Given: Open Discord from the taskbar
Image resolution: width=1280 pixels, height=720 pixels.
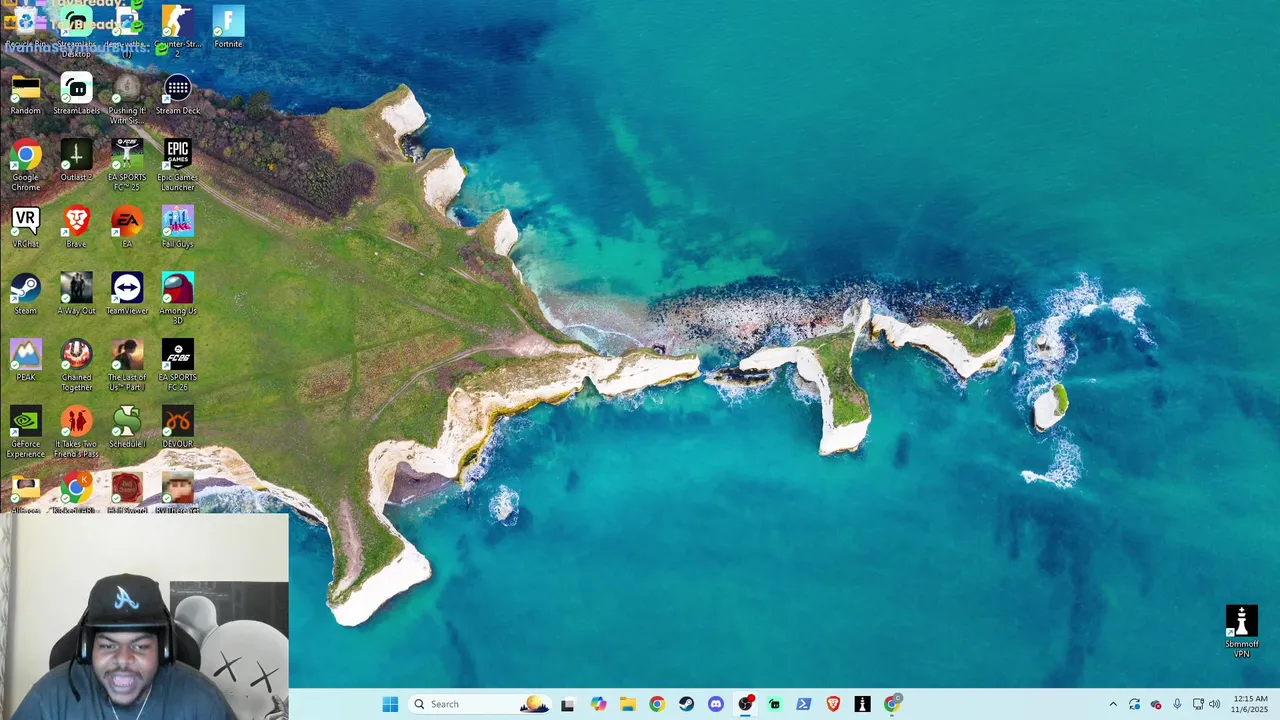Looking at the screenshot, I should 716,704.
